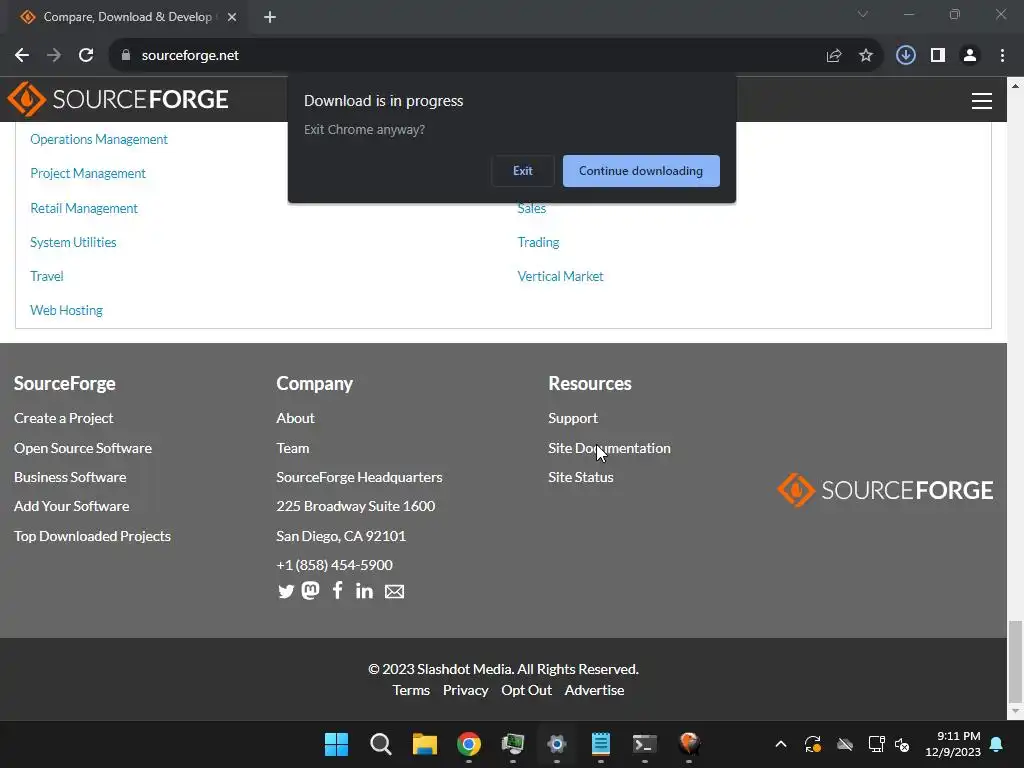Image resolution: width=1024 pixels, height=768 pixels.
Task: Open notifications bell
Action: point(997,744)
